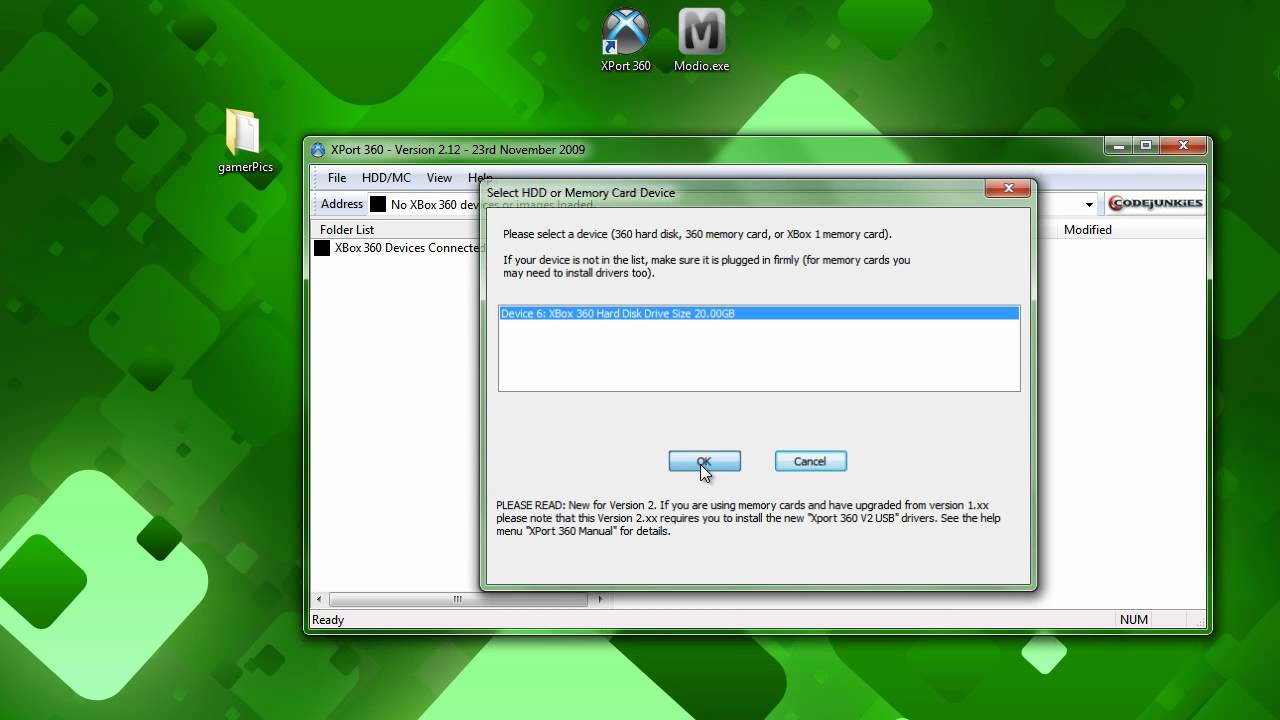Screen dimensions: 1280x720
Task: Maximize the XPort 360 window
Action: click(1146, 146)
